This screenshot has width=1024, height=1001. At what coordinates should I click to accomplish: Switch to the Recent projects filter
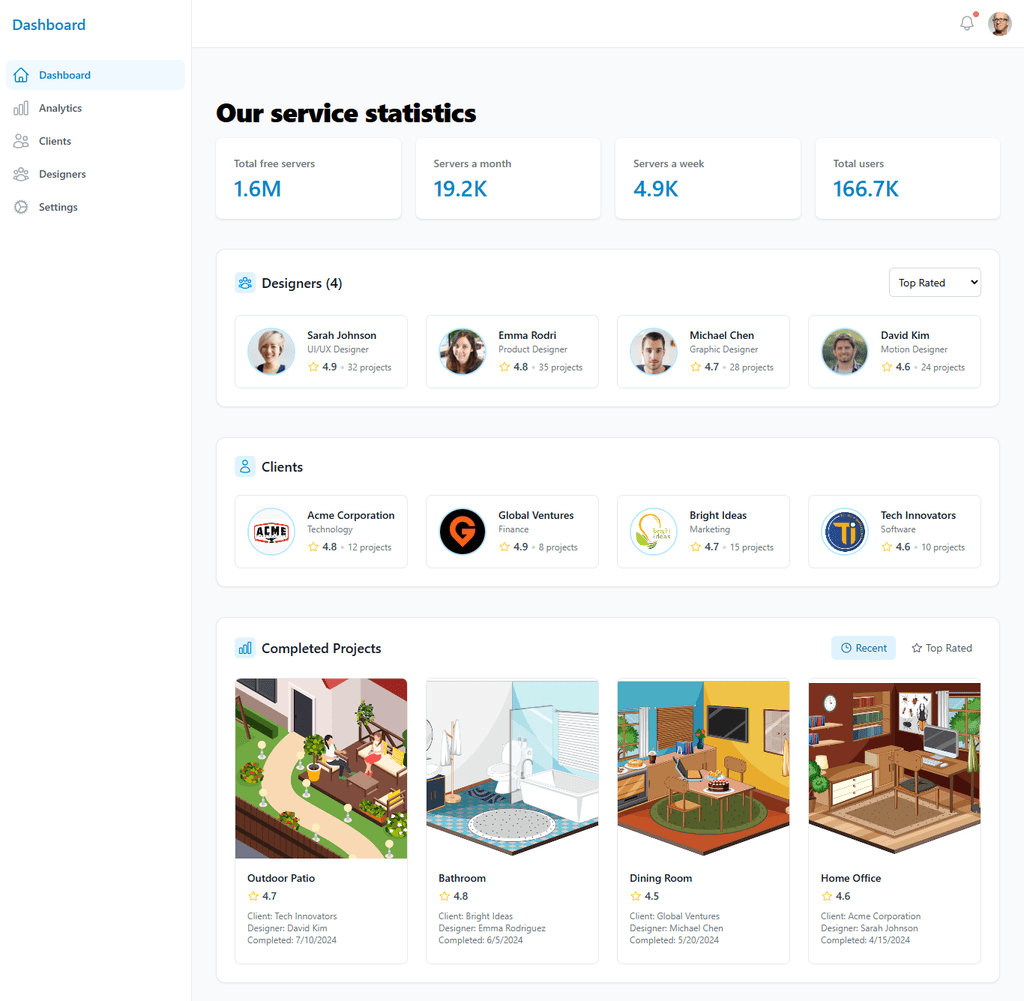pyautogui.click(x=863, y=648)
